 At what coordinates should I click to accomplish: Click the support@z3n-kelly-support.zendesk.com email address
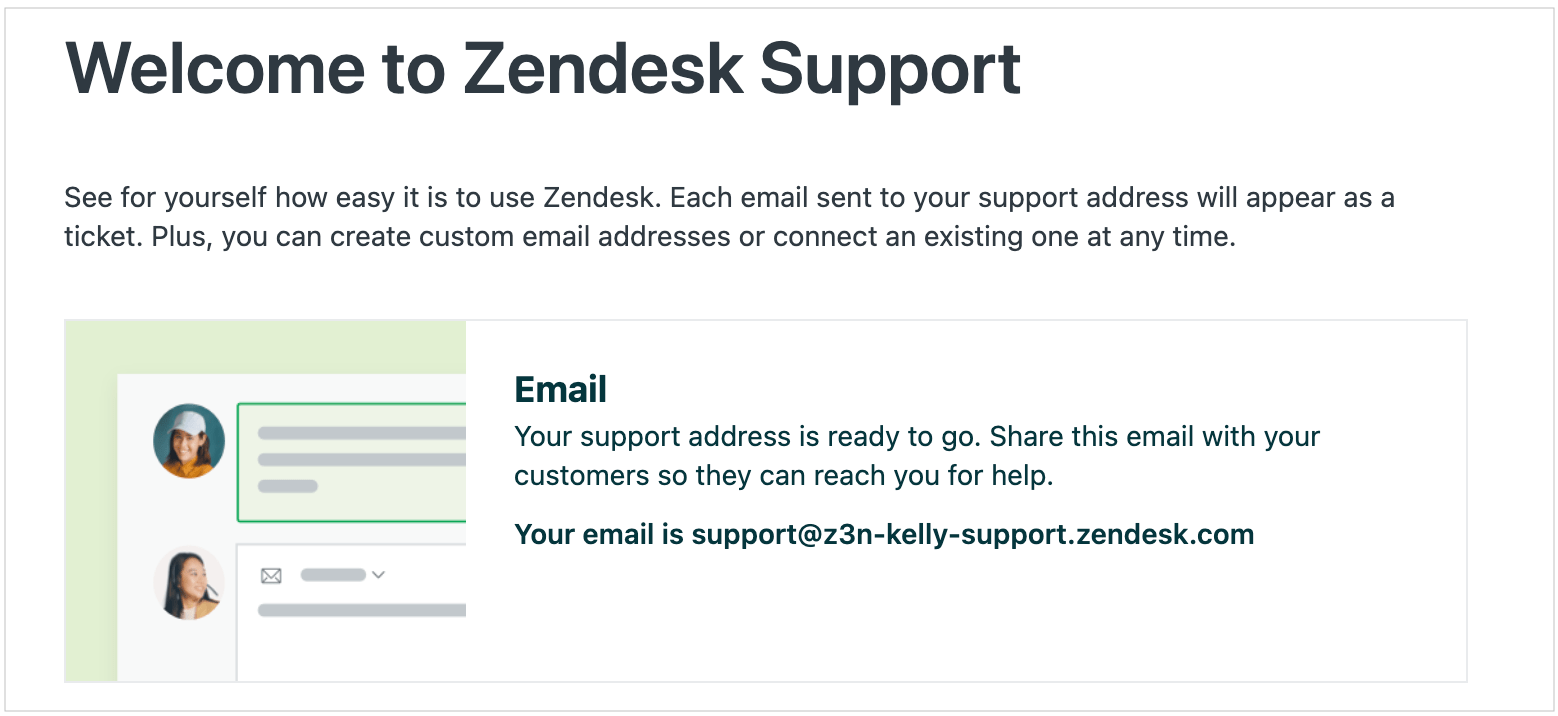coord(972,534)
